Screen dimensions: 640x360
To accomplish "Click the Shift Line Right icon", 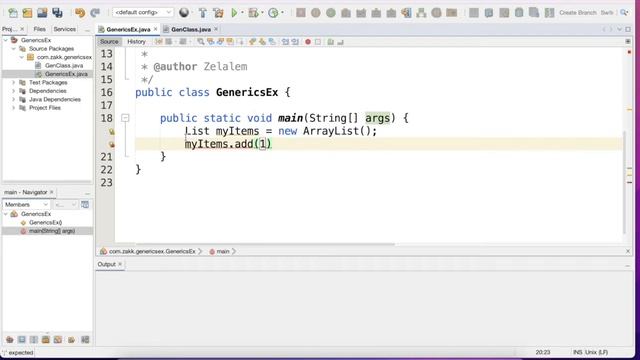I will (x=295, y=42).
